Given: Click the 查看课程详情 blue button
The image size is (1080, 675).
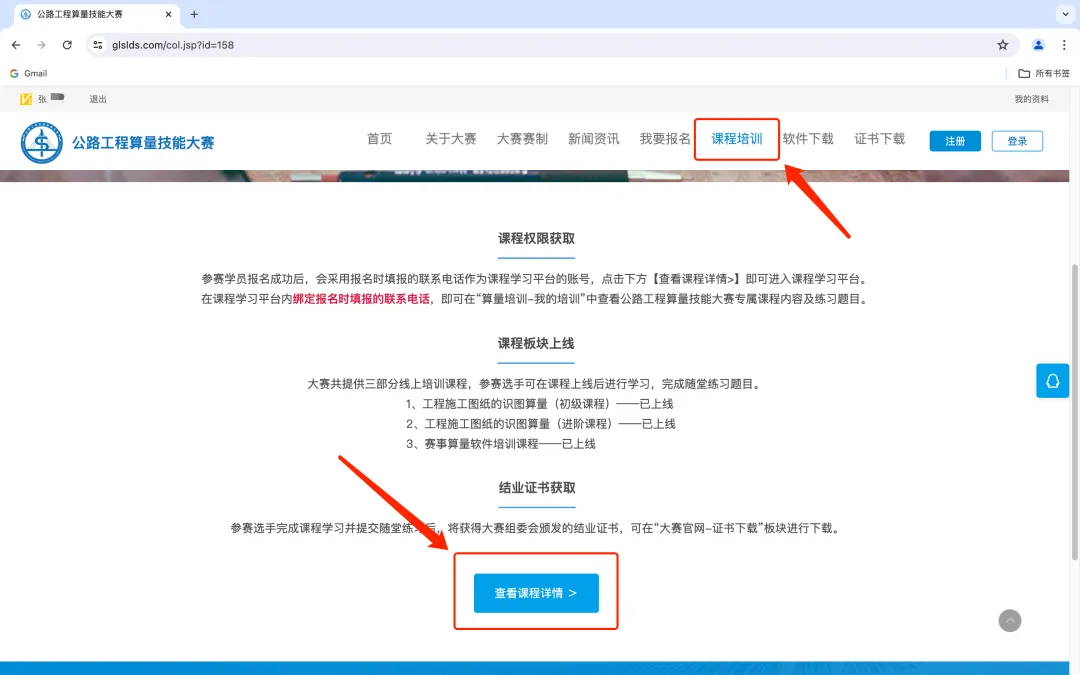Looking at the screenshot, I should 535,592.
